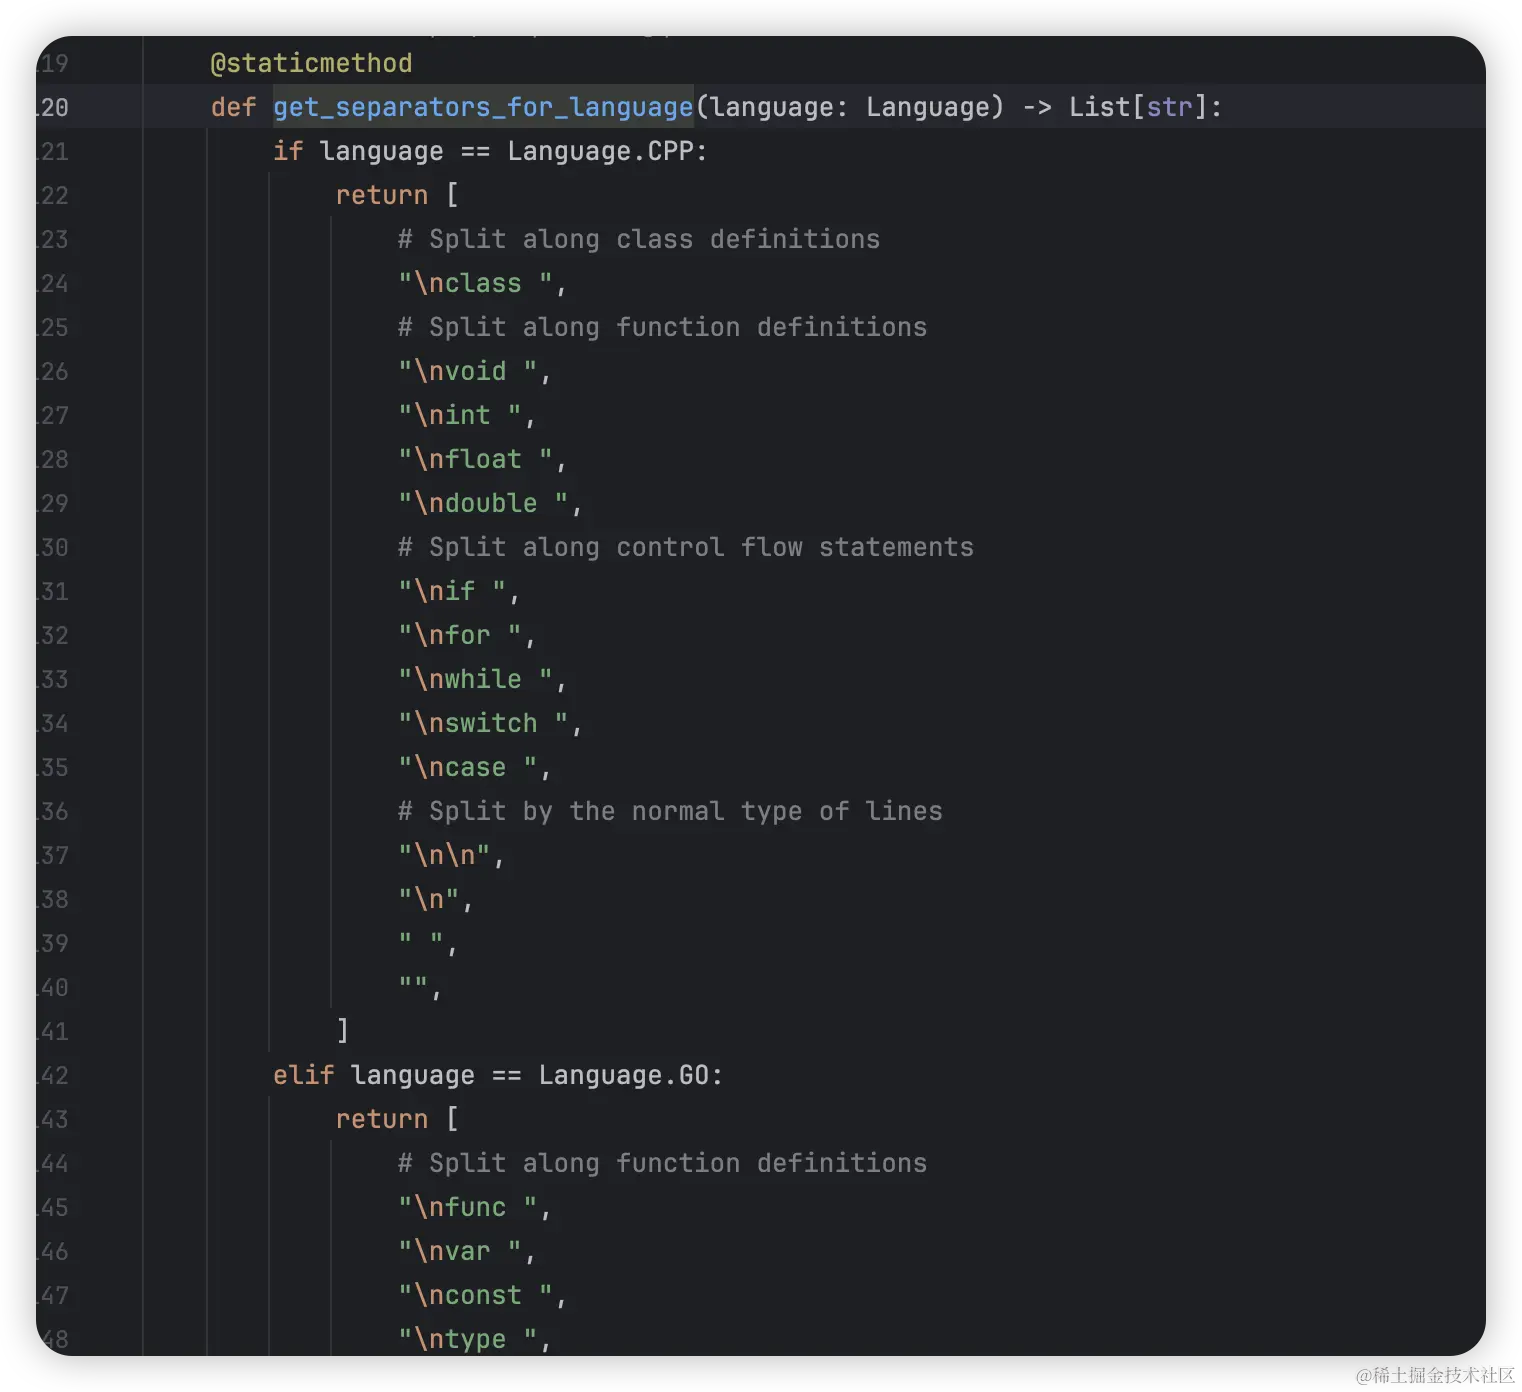Click the "\nvar " string
Viewport: 1522px width, 1392px height.
point(459,1251)
